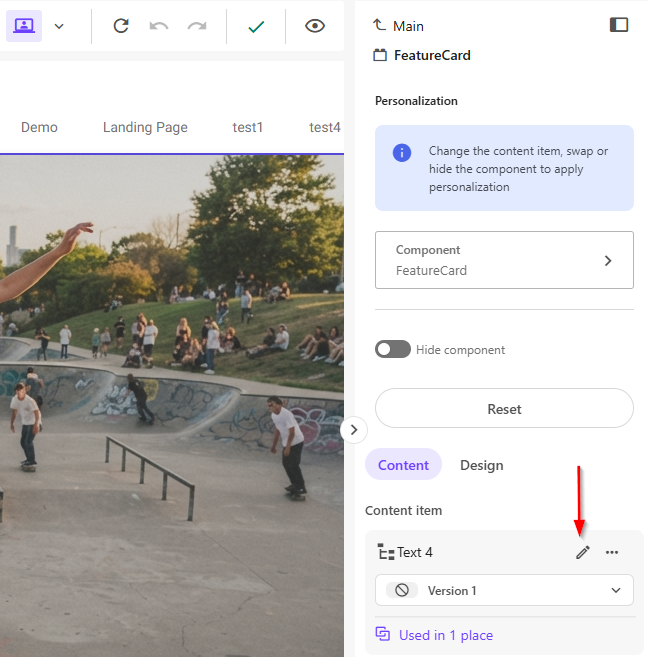648x657 pixels.
Task: Click the up-arrow icon beside Main
Action: [379, 25]
